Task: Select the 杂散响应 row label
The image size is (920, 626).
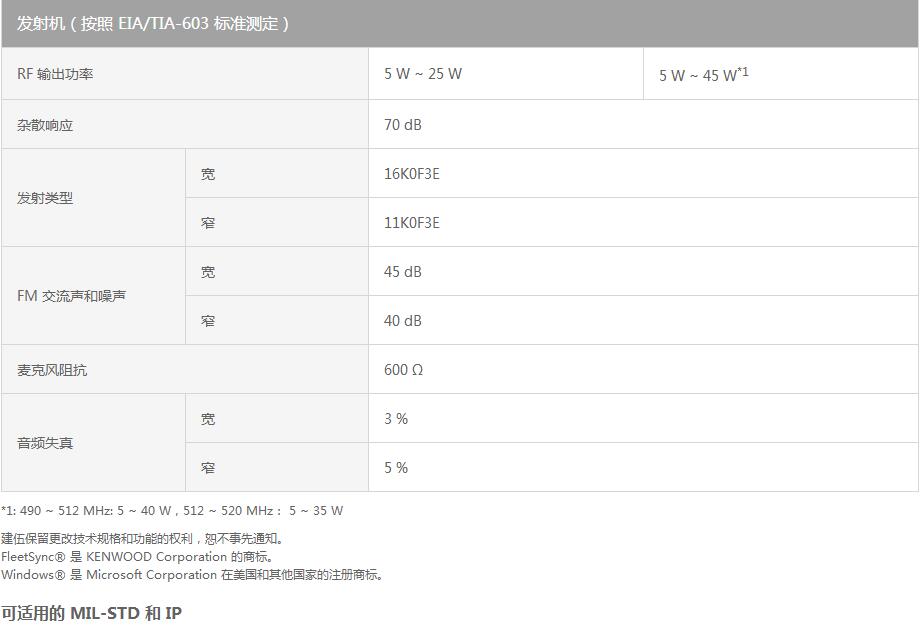Action: click(x=45, y=125)
